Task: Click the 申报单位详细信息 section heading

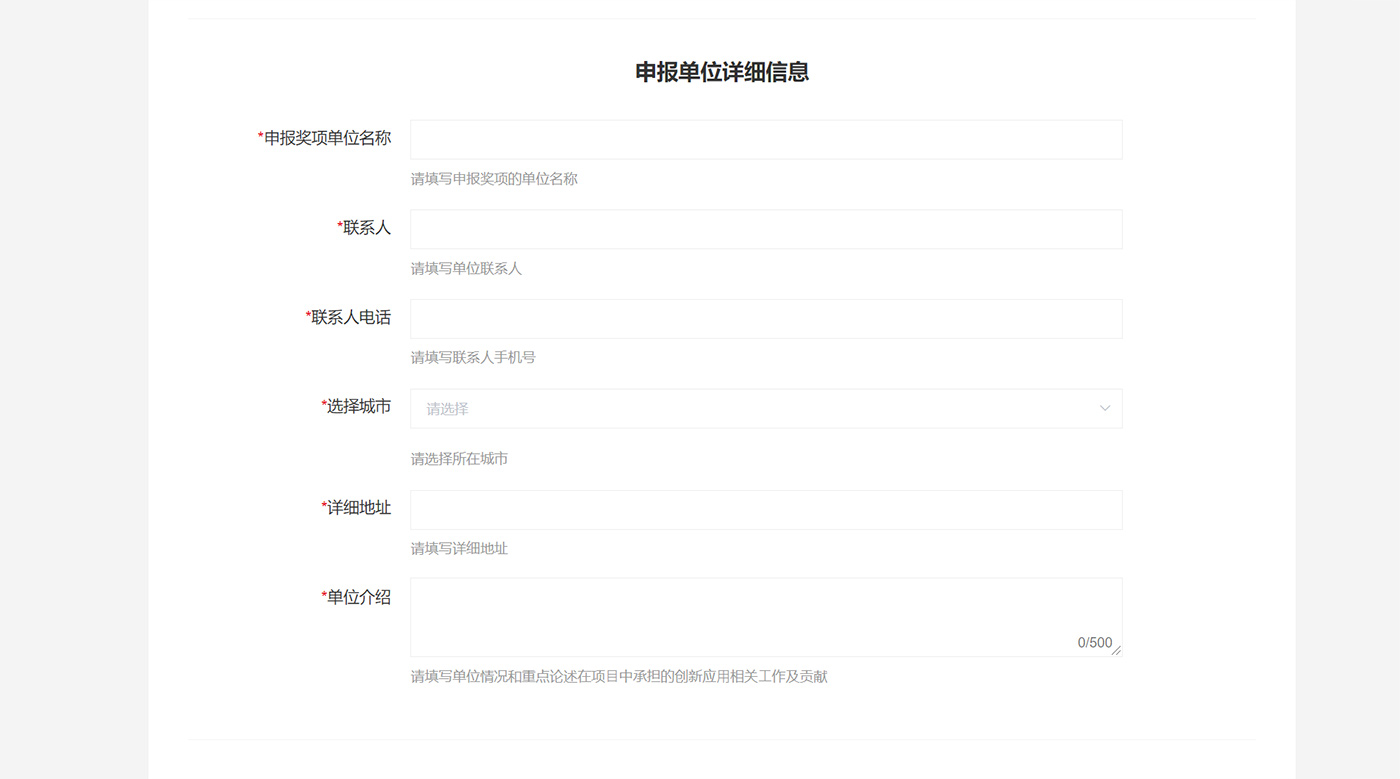Action: [721, 72]
